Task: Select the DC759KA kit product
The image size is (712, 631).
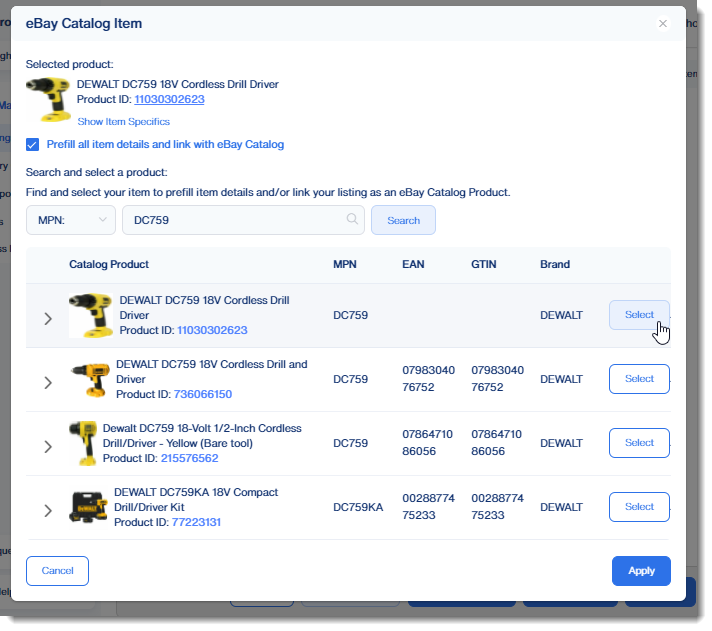Action: pyautogui.click(x=639, y=507)
